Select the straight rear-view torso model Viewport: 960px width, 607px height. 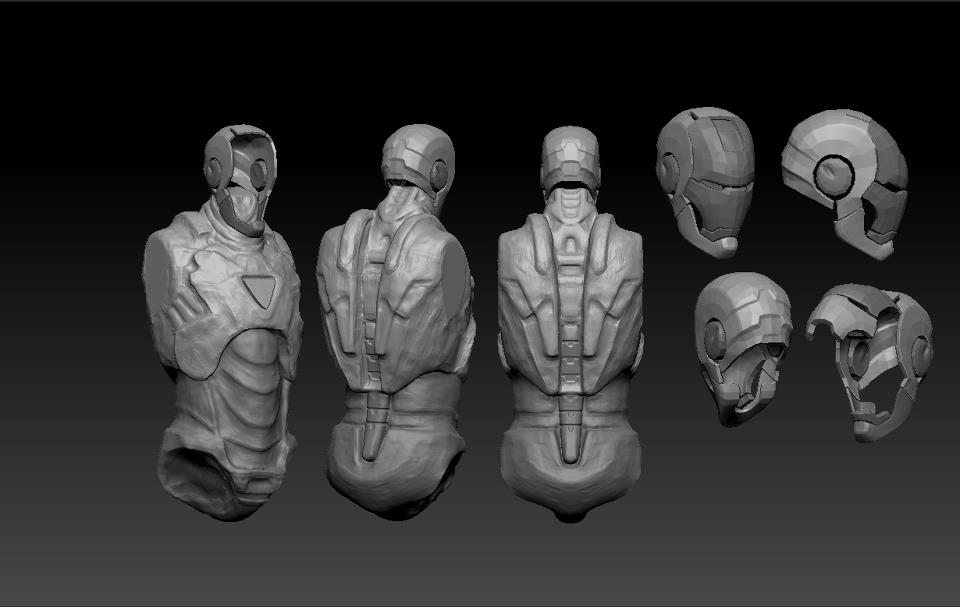tap(571, 323)
